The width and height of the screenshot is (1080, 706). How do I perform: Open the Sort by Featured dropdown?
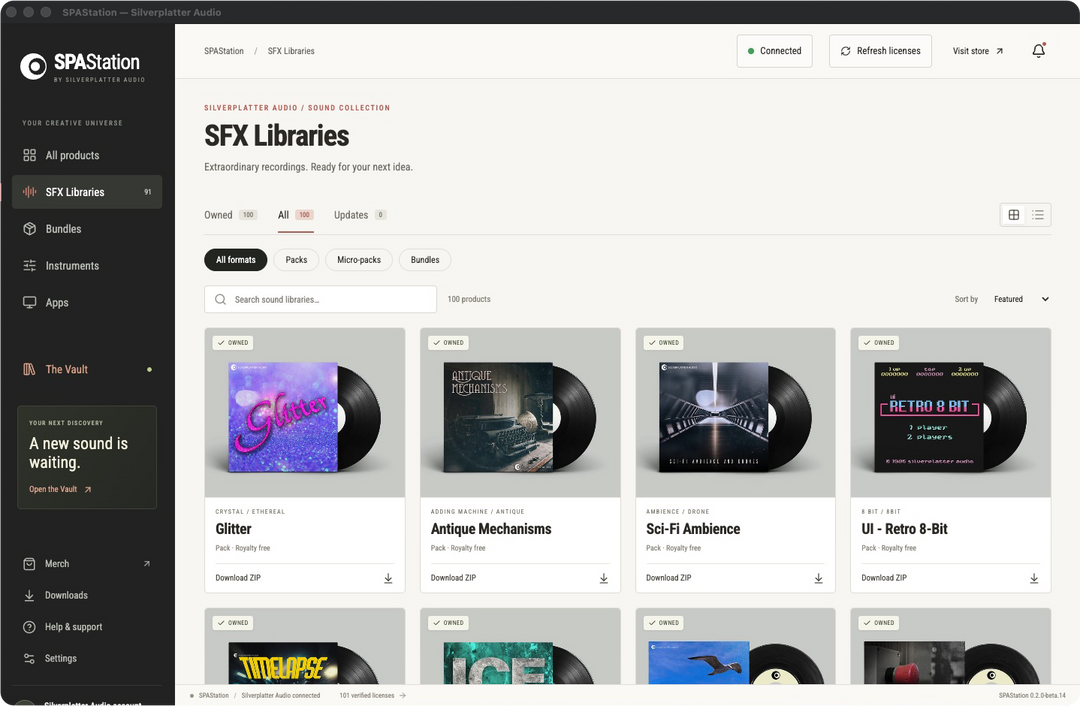[1021, 299]
